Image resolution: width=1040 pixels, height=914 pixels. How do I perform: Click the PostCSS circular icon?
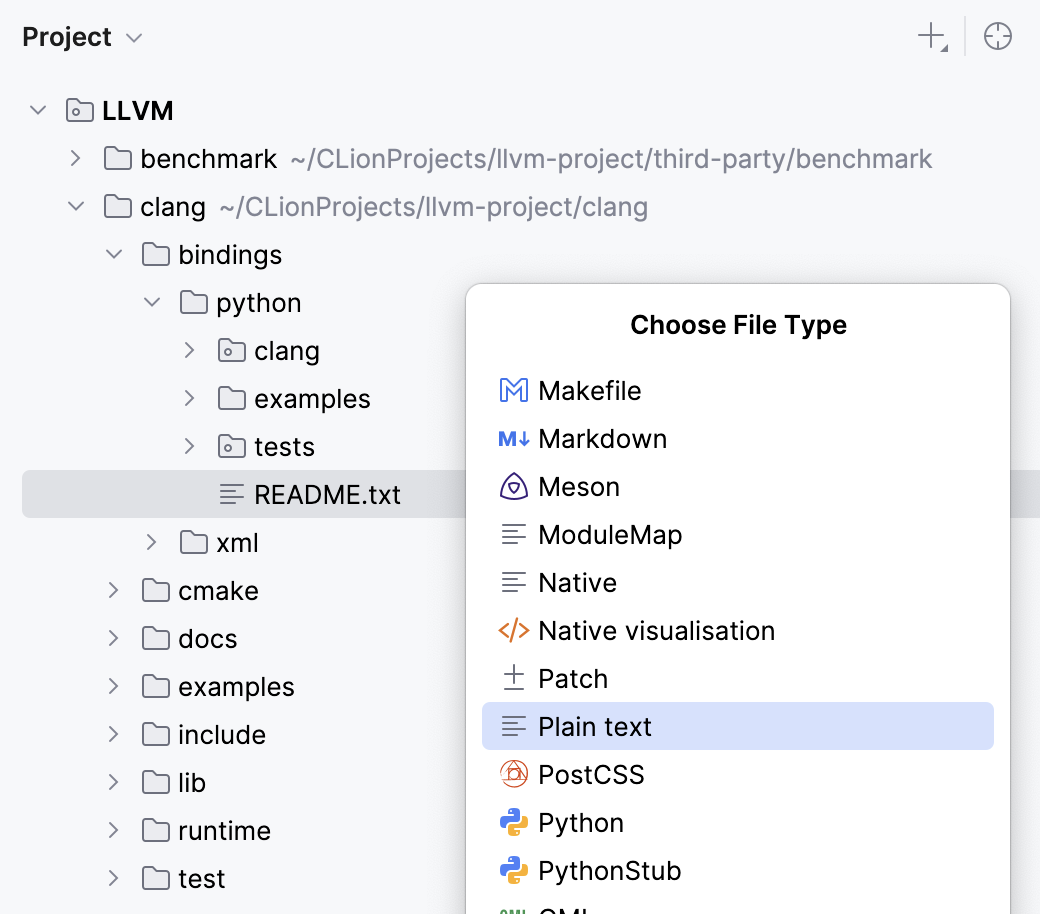[514, 774]
